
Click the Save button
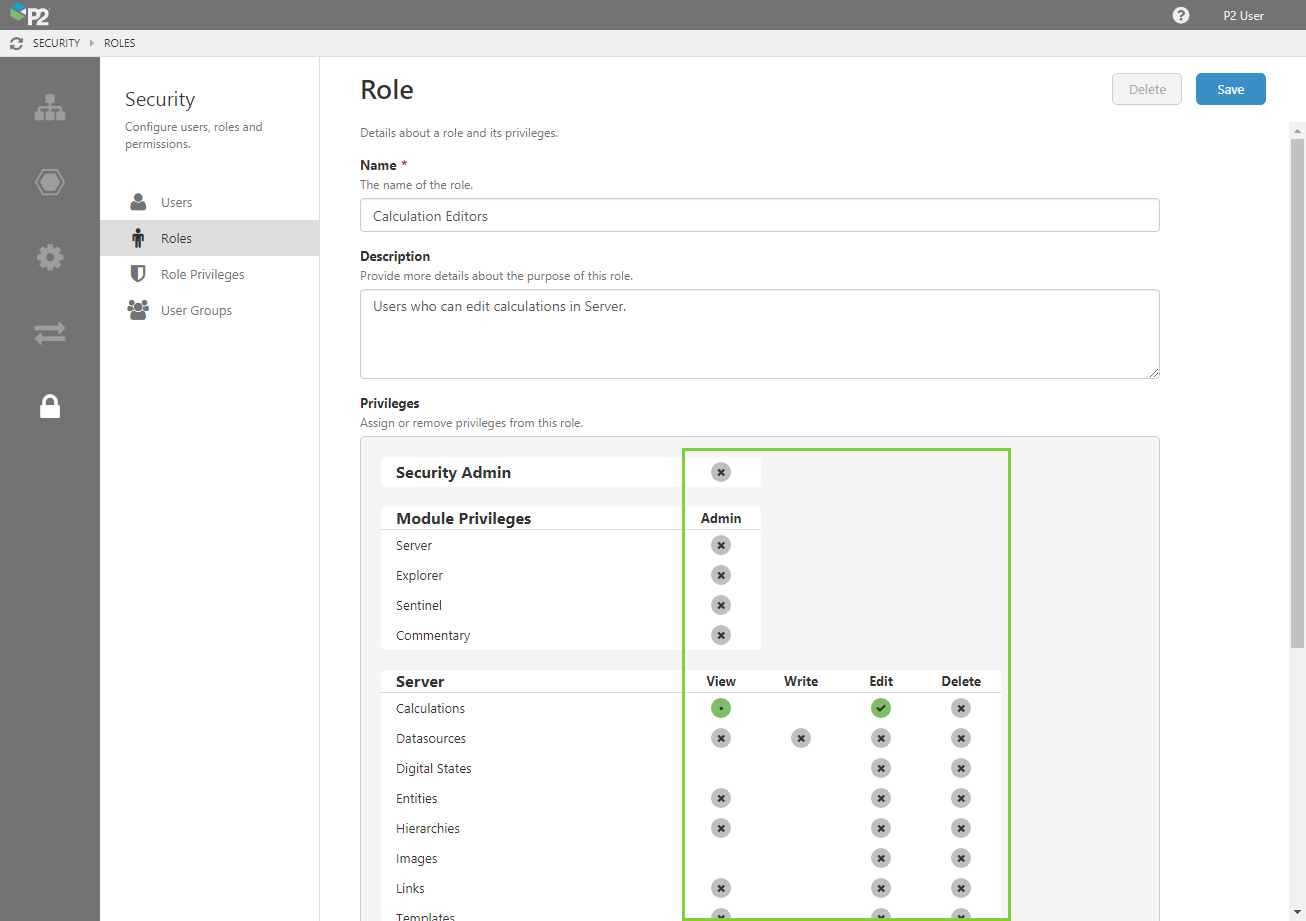(x=1230, y=89)
